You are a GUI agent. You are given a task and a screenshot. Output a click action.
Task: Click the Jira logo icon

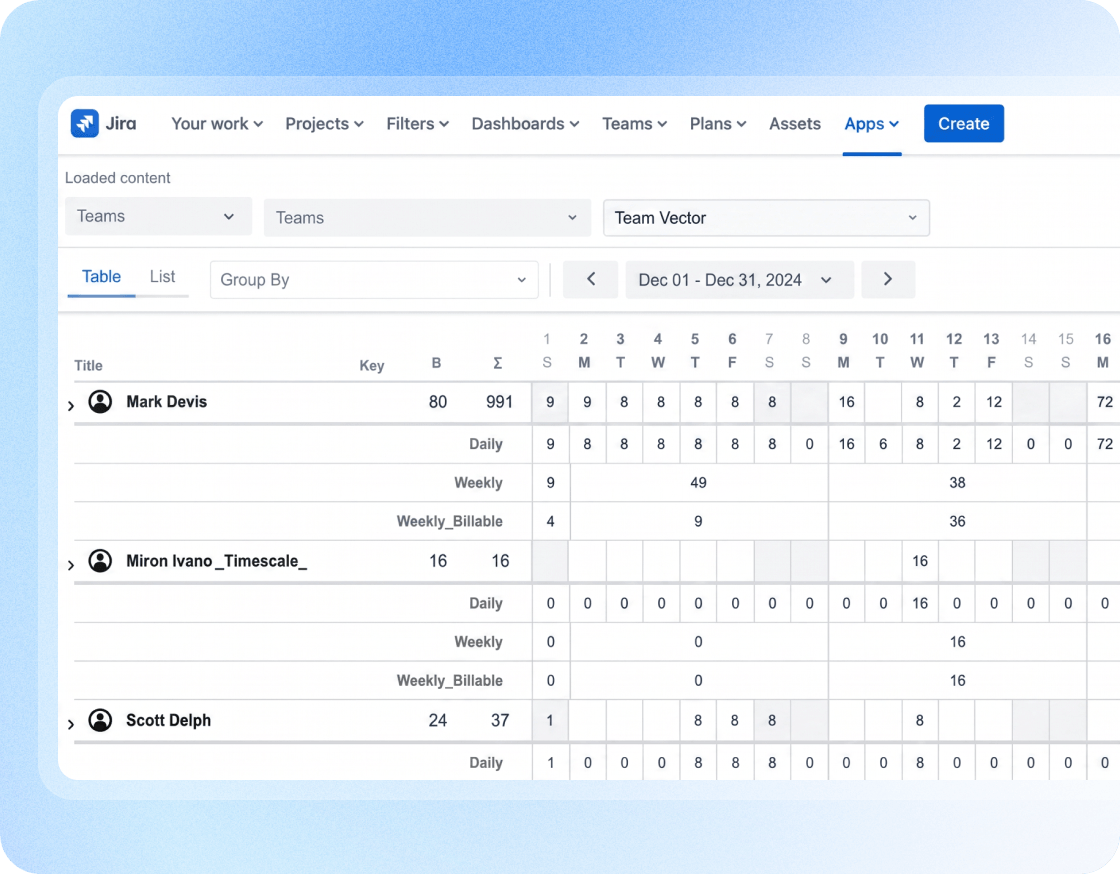85,124
